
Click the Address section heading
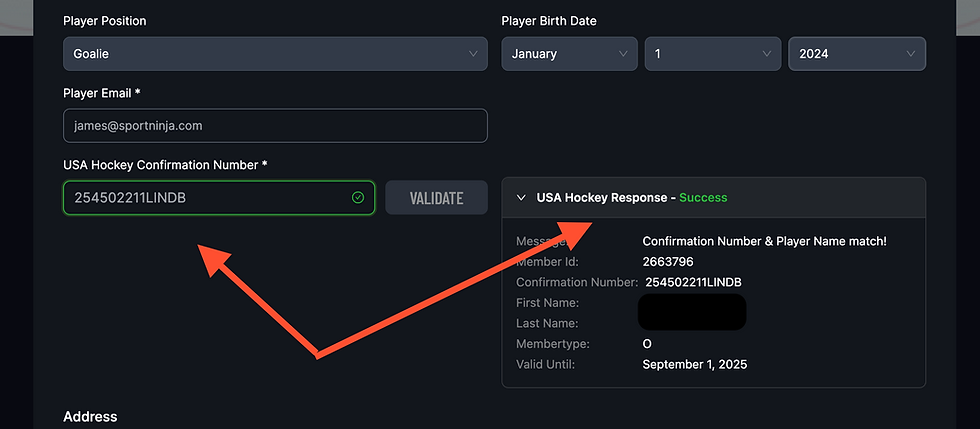(x=90, y=416)
